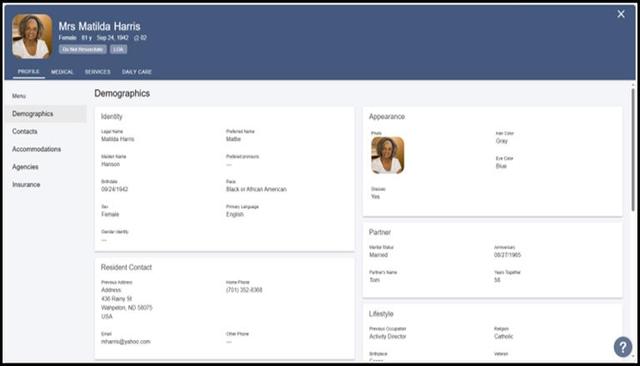Click the Resident Contact section heading
Viewport: 640px width, 366px height.
126,267
